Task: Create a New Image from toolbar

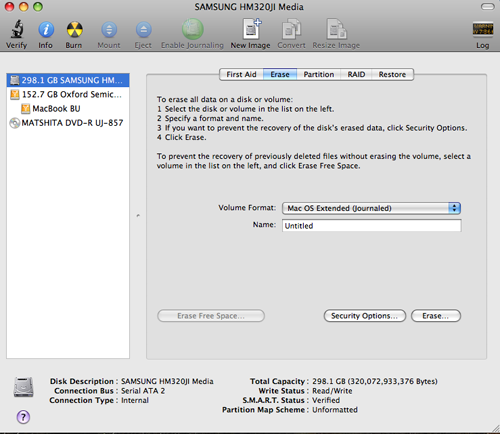Action: [x=251, y=29]
